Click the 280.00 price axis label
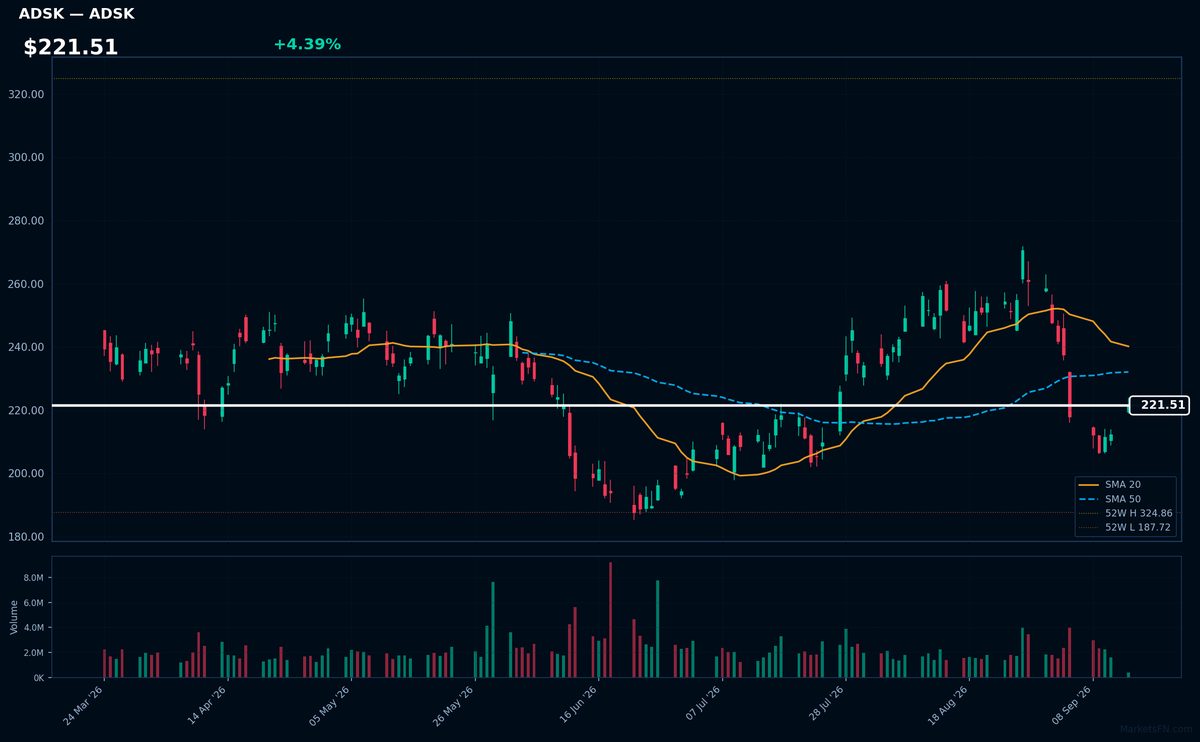1200x742 pixels. click(x=26, y=221)
